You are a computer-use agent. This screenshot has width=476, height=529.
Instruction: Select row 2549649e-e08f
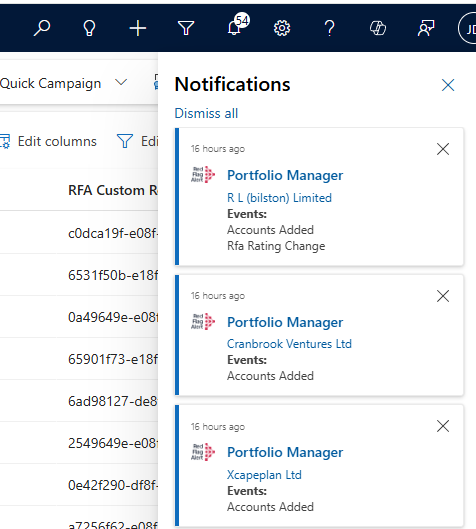tap(113, 443)
